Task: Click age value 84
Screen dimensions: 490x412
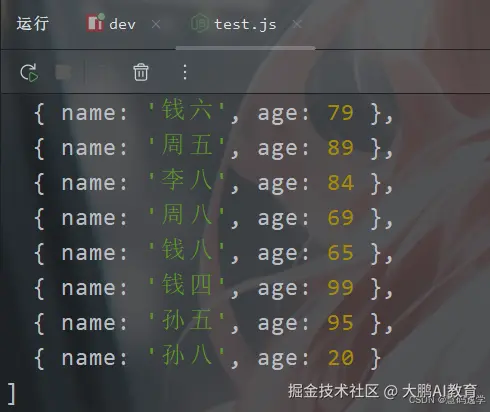Action: click(340, 183)
